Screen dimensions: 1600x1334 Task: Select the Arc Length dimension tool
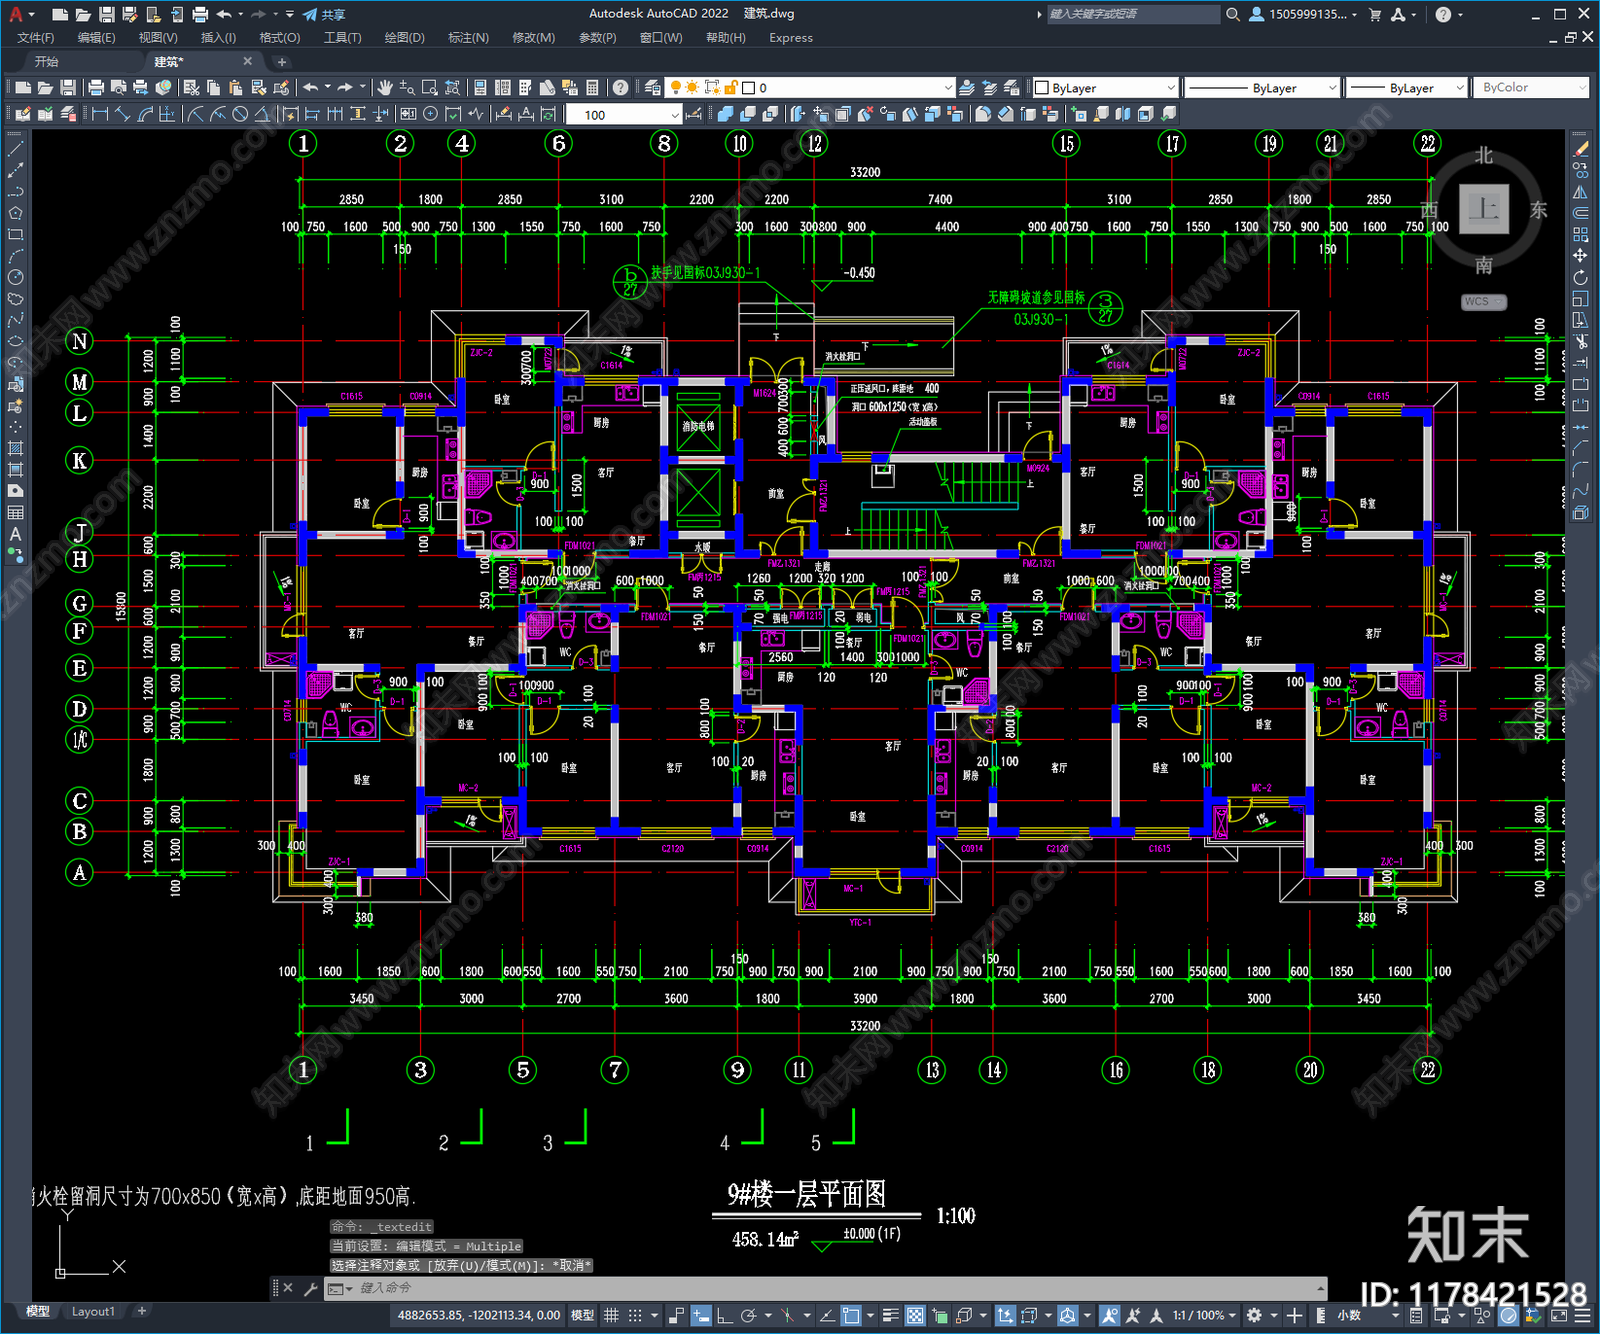[146, 114]
